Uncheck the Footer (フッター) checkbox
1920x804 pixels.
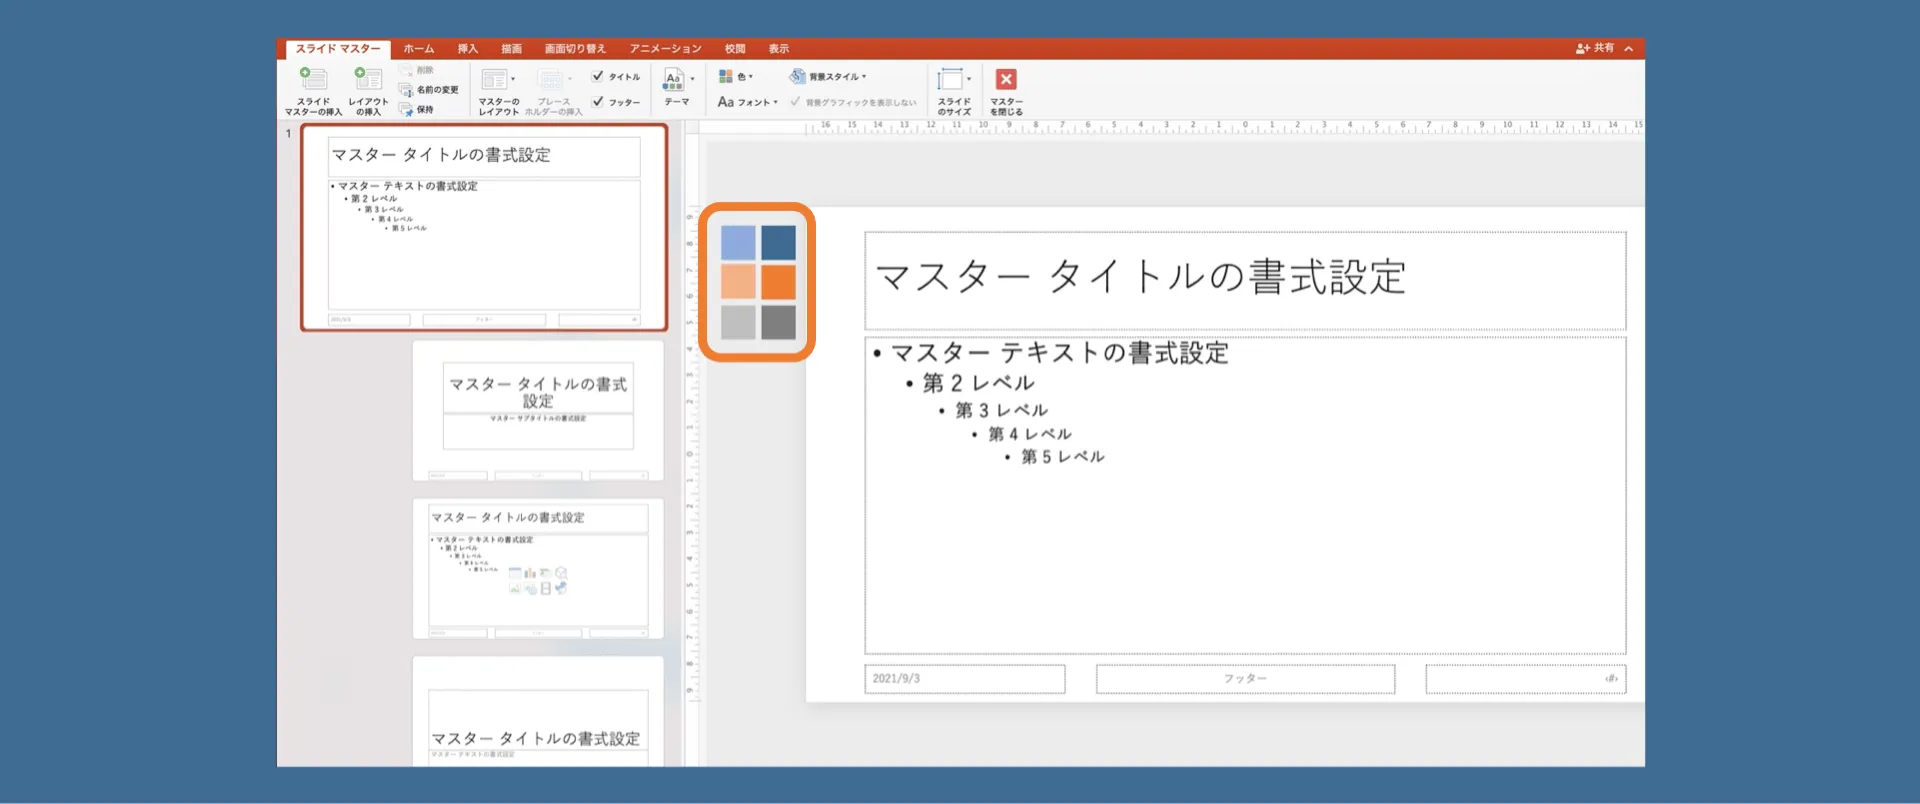pyautogui.click(x=598, y=101)
